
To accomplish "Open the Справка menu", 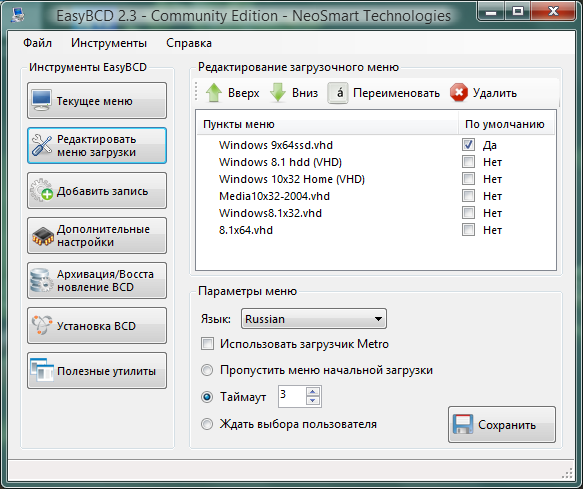I will [x=189, y=43].
